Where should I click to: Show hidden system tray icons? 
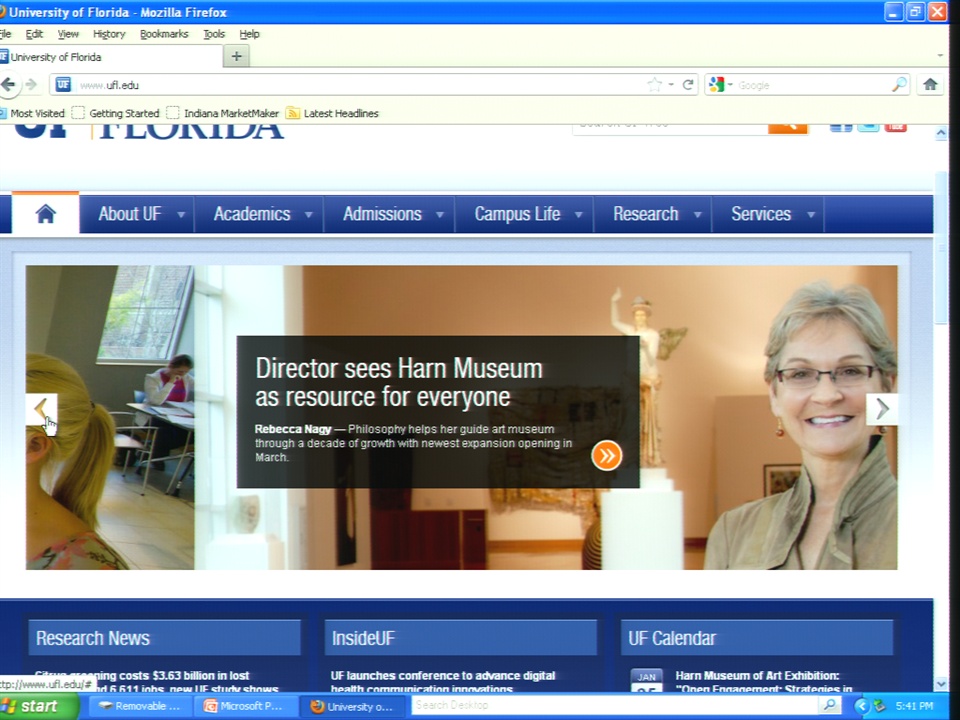coord(861,706)
